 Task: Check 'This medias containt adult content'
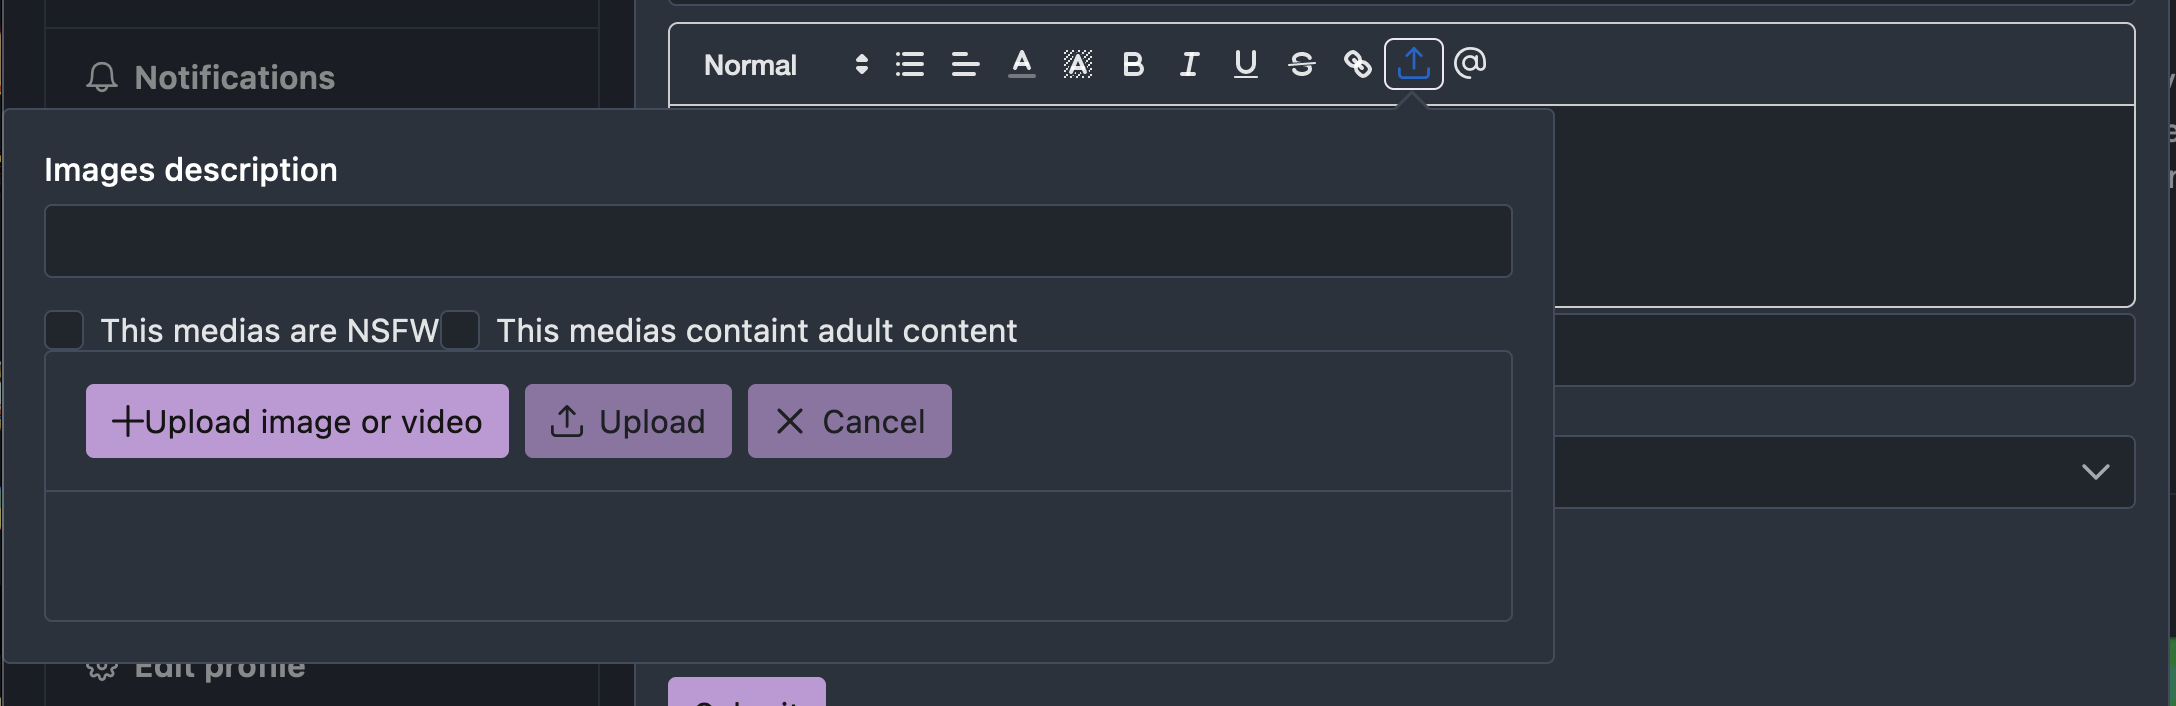[x=461, y=330]
